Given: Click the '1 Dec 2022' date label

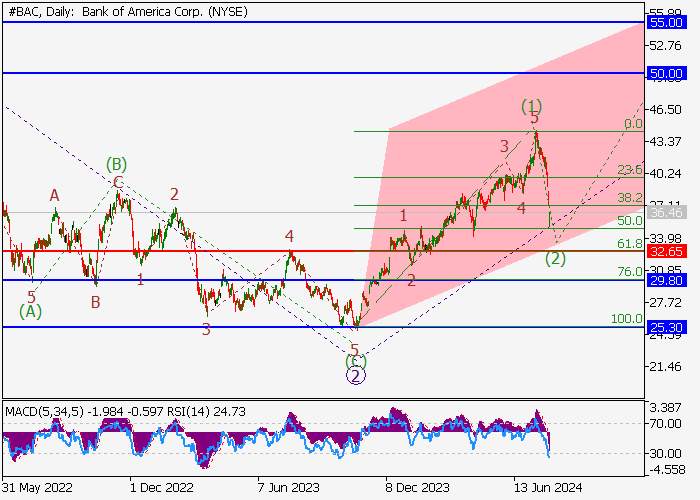Looking at the screenshot, I should pos(161,487).
